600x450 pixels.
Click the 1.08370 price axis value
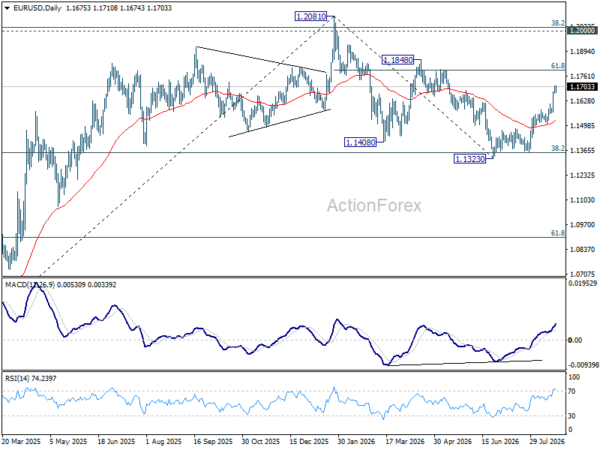click(582, 249)
